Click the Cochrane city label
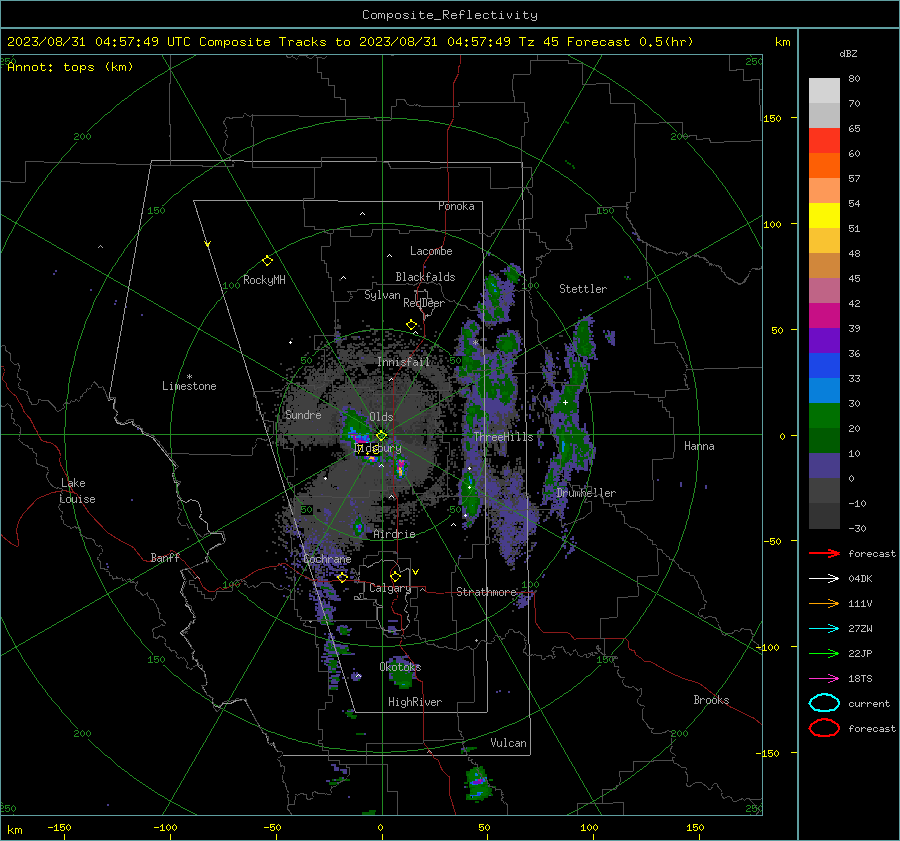The image size is (900, 841). [327, 559]
